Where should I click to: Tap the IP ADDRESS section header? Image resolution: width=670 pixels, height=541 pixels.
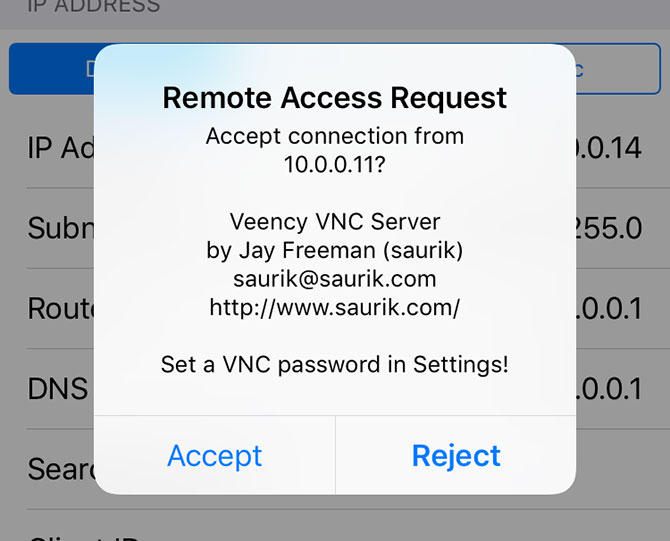click(94, 6)
